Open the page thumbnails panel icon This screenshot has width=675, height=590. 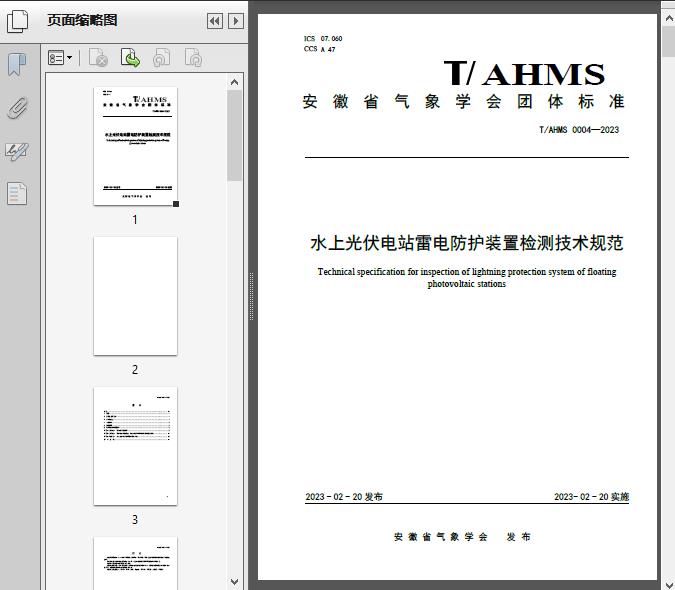click(x=17, y=21)
